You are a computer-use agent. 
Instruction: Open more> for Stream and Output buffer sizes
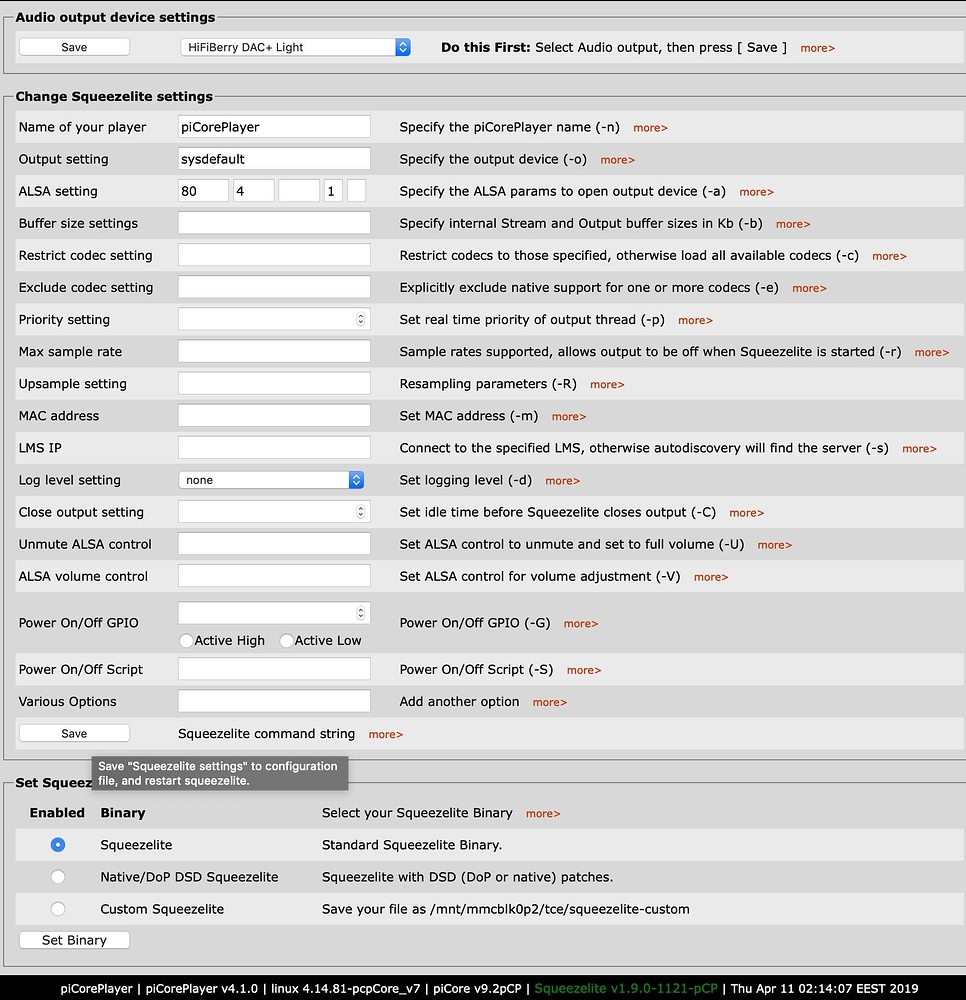pos(793,224)
